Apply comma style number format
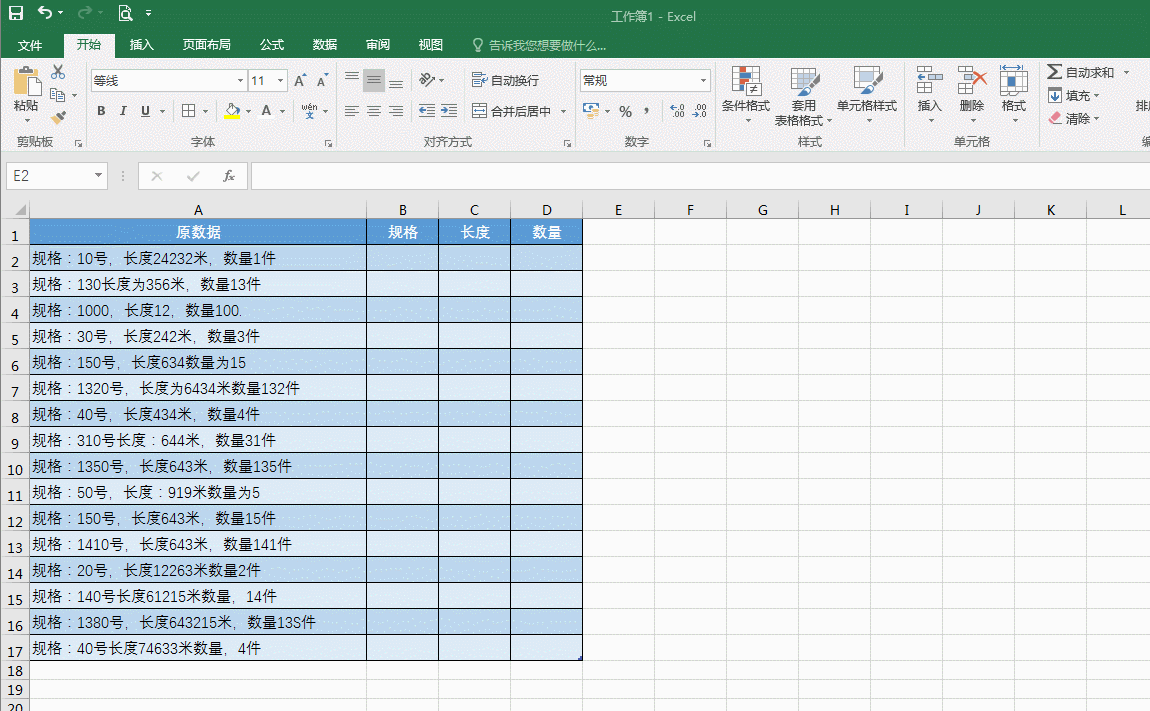 coord(647,111)
